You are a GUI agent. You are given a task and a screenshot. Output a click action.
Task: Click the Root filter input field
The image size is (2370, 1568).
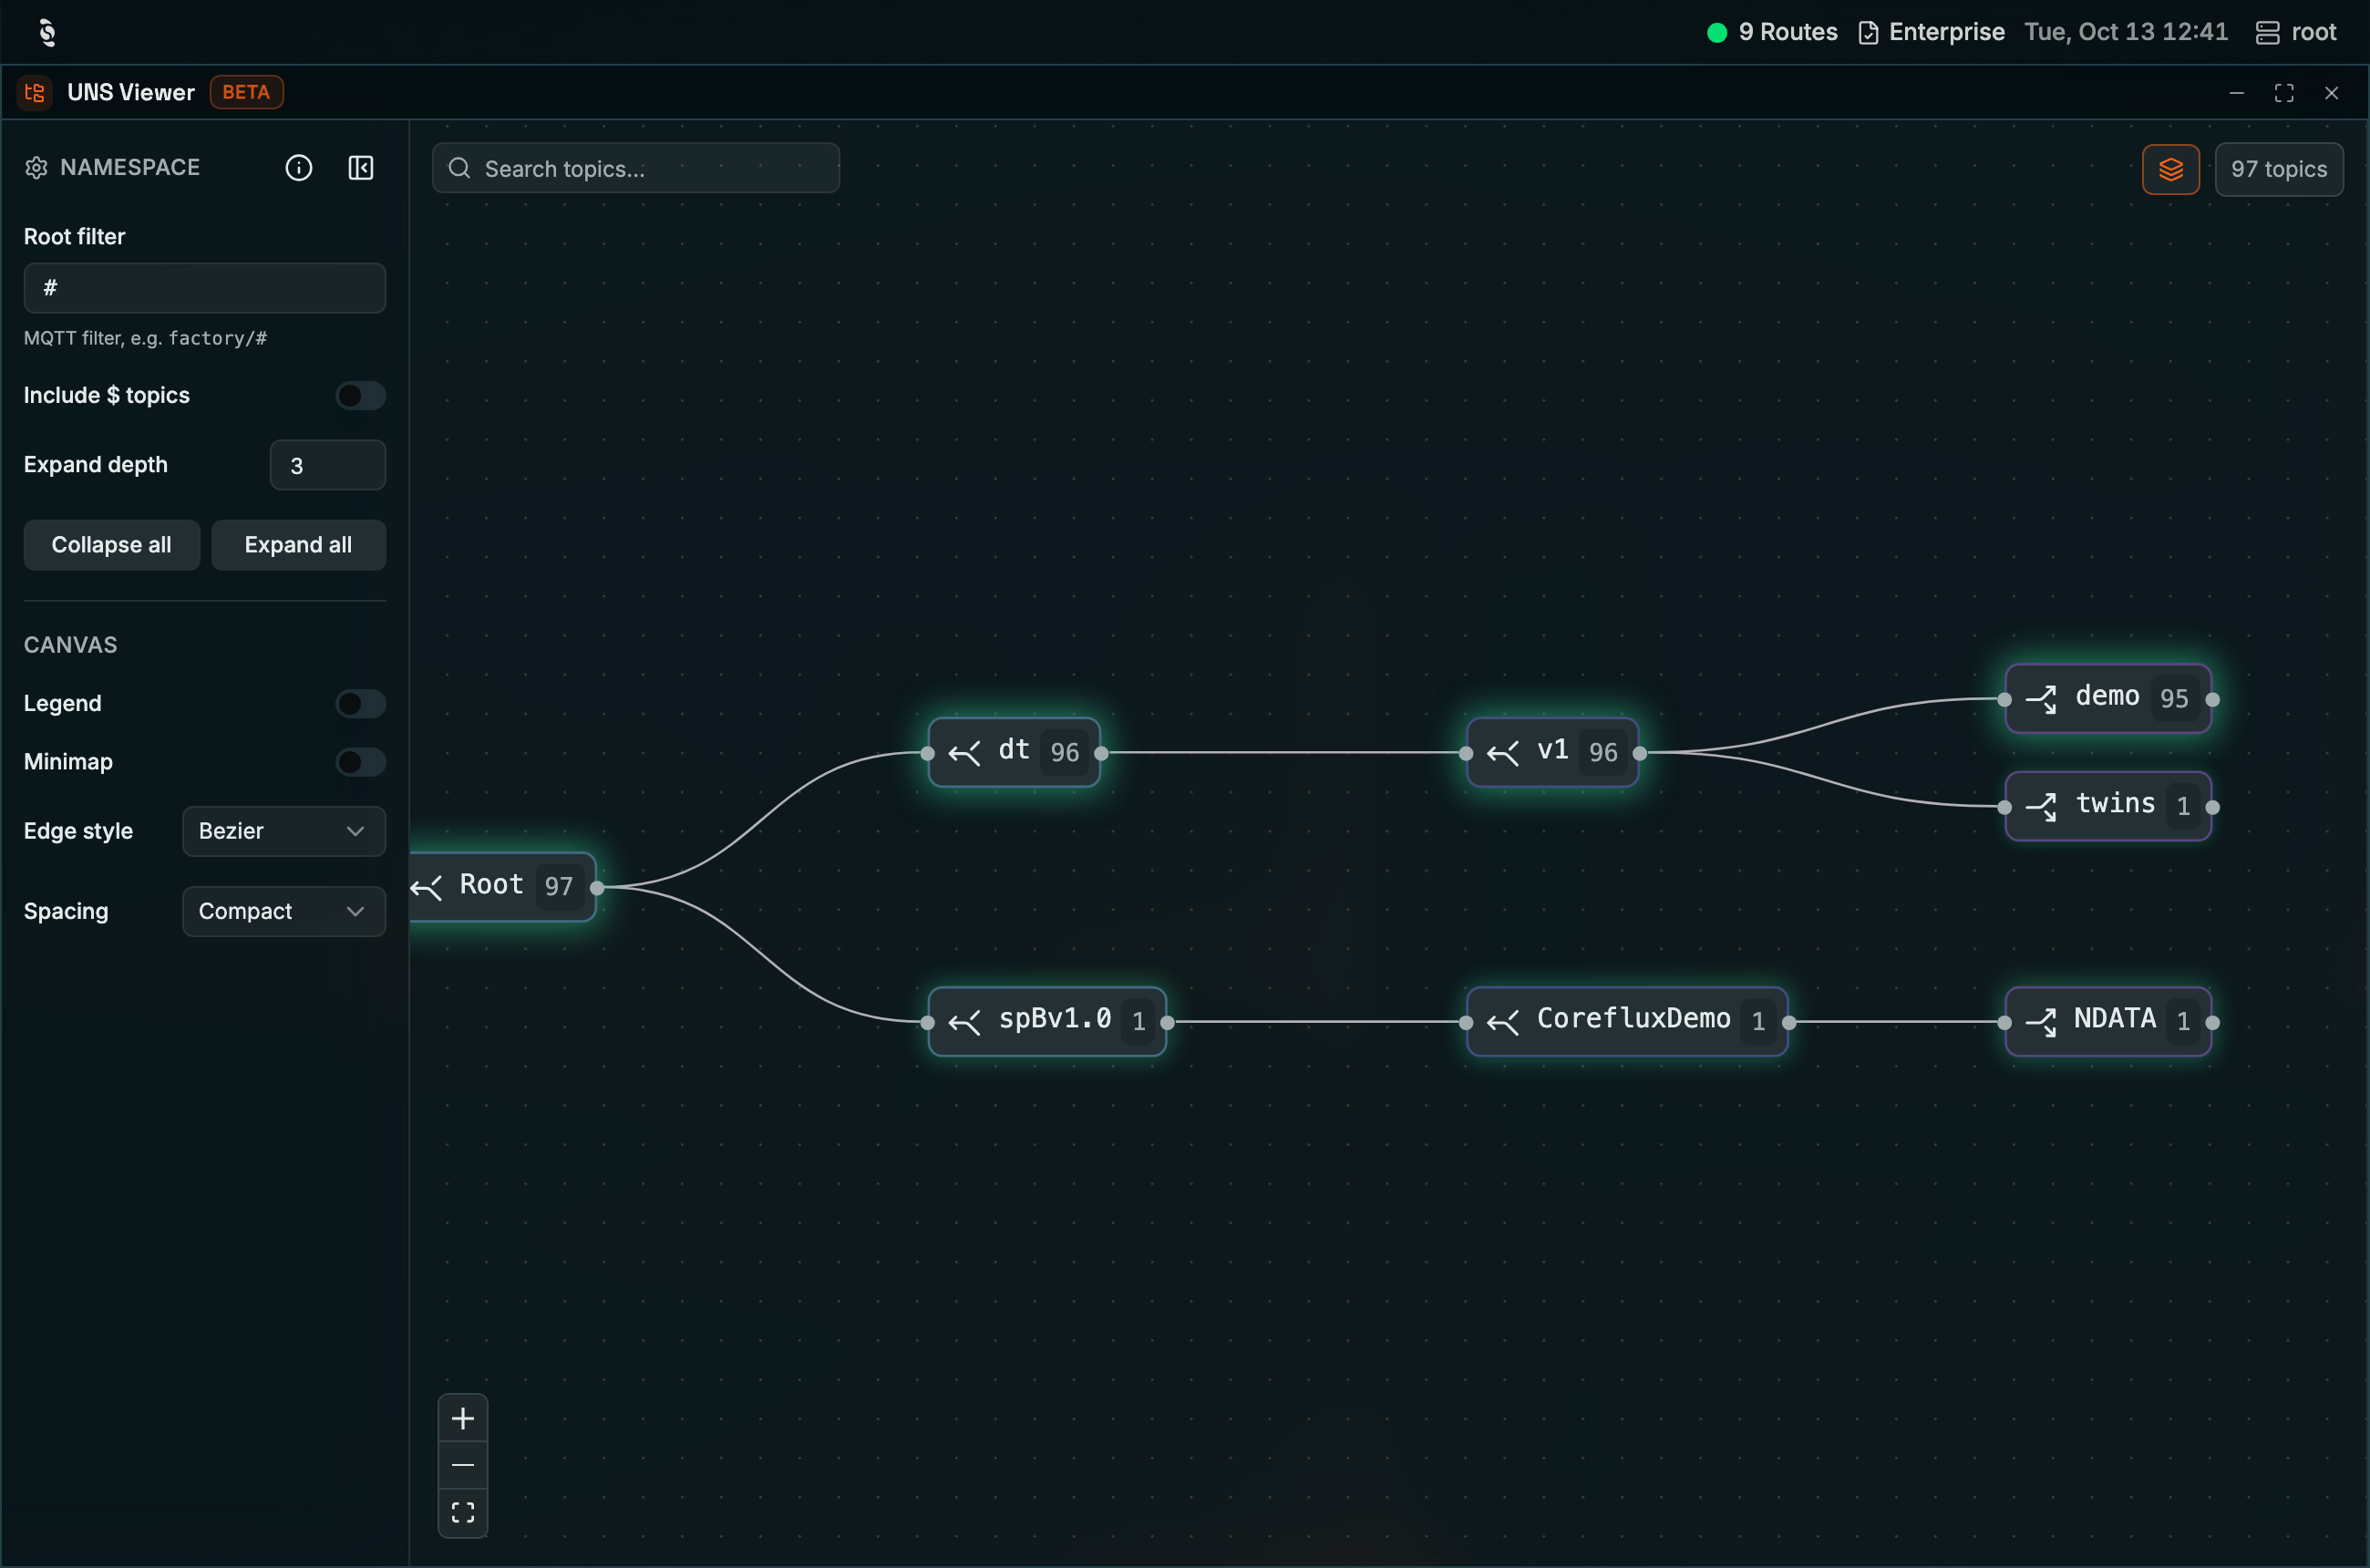205,288
